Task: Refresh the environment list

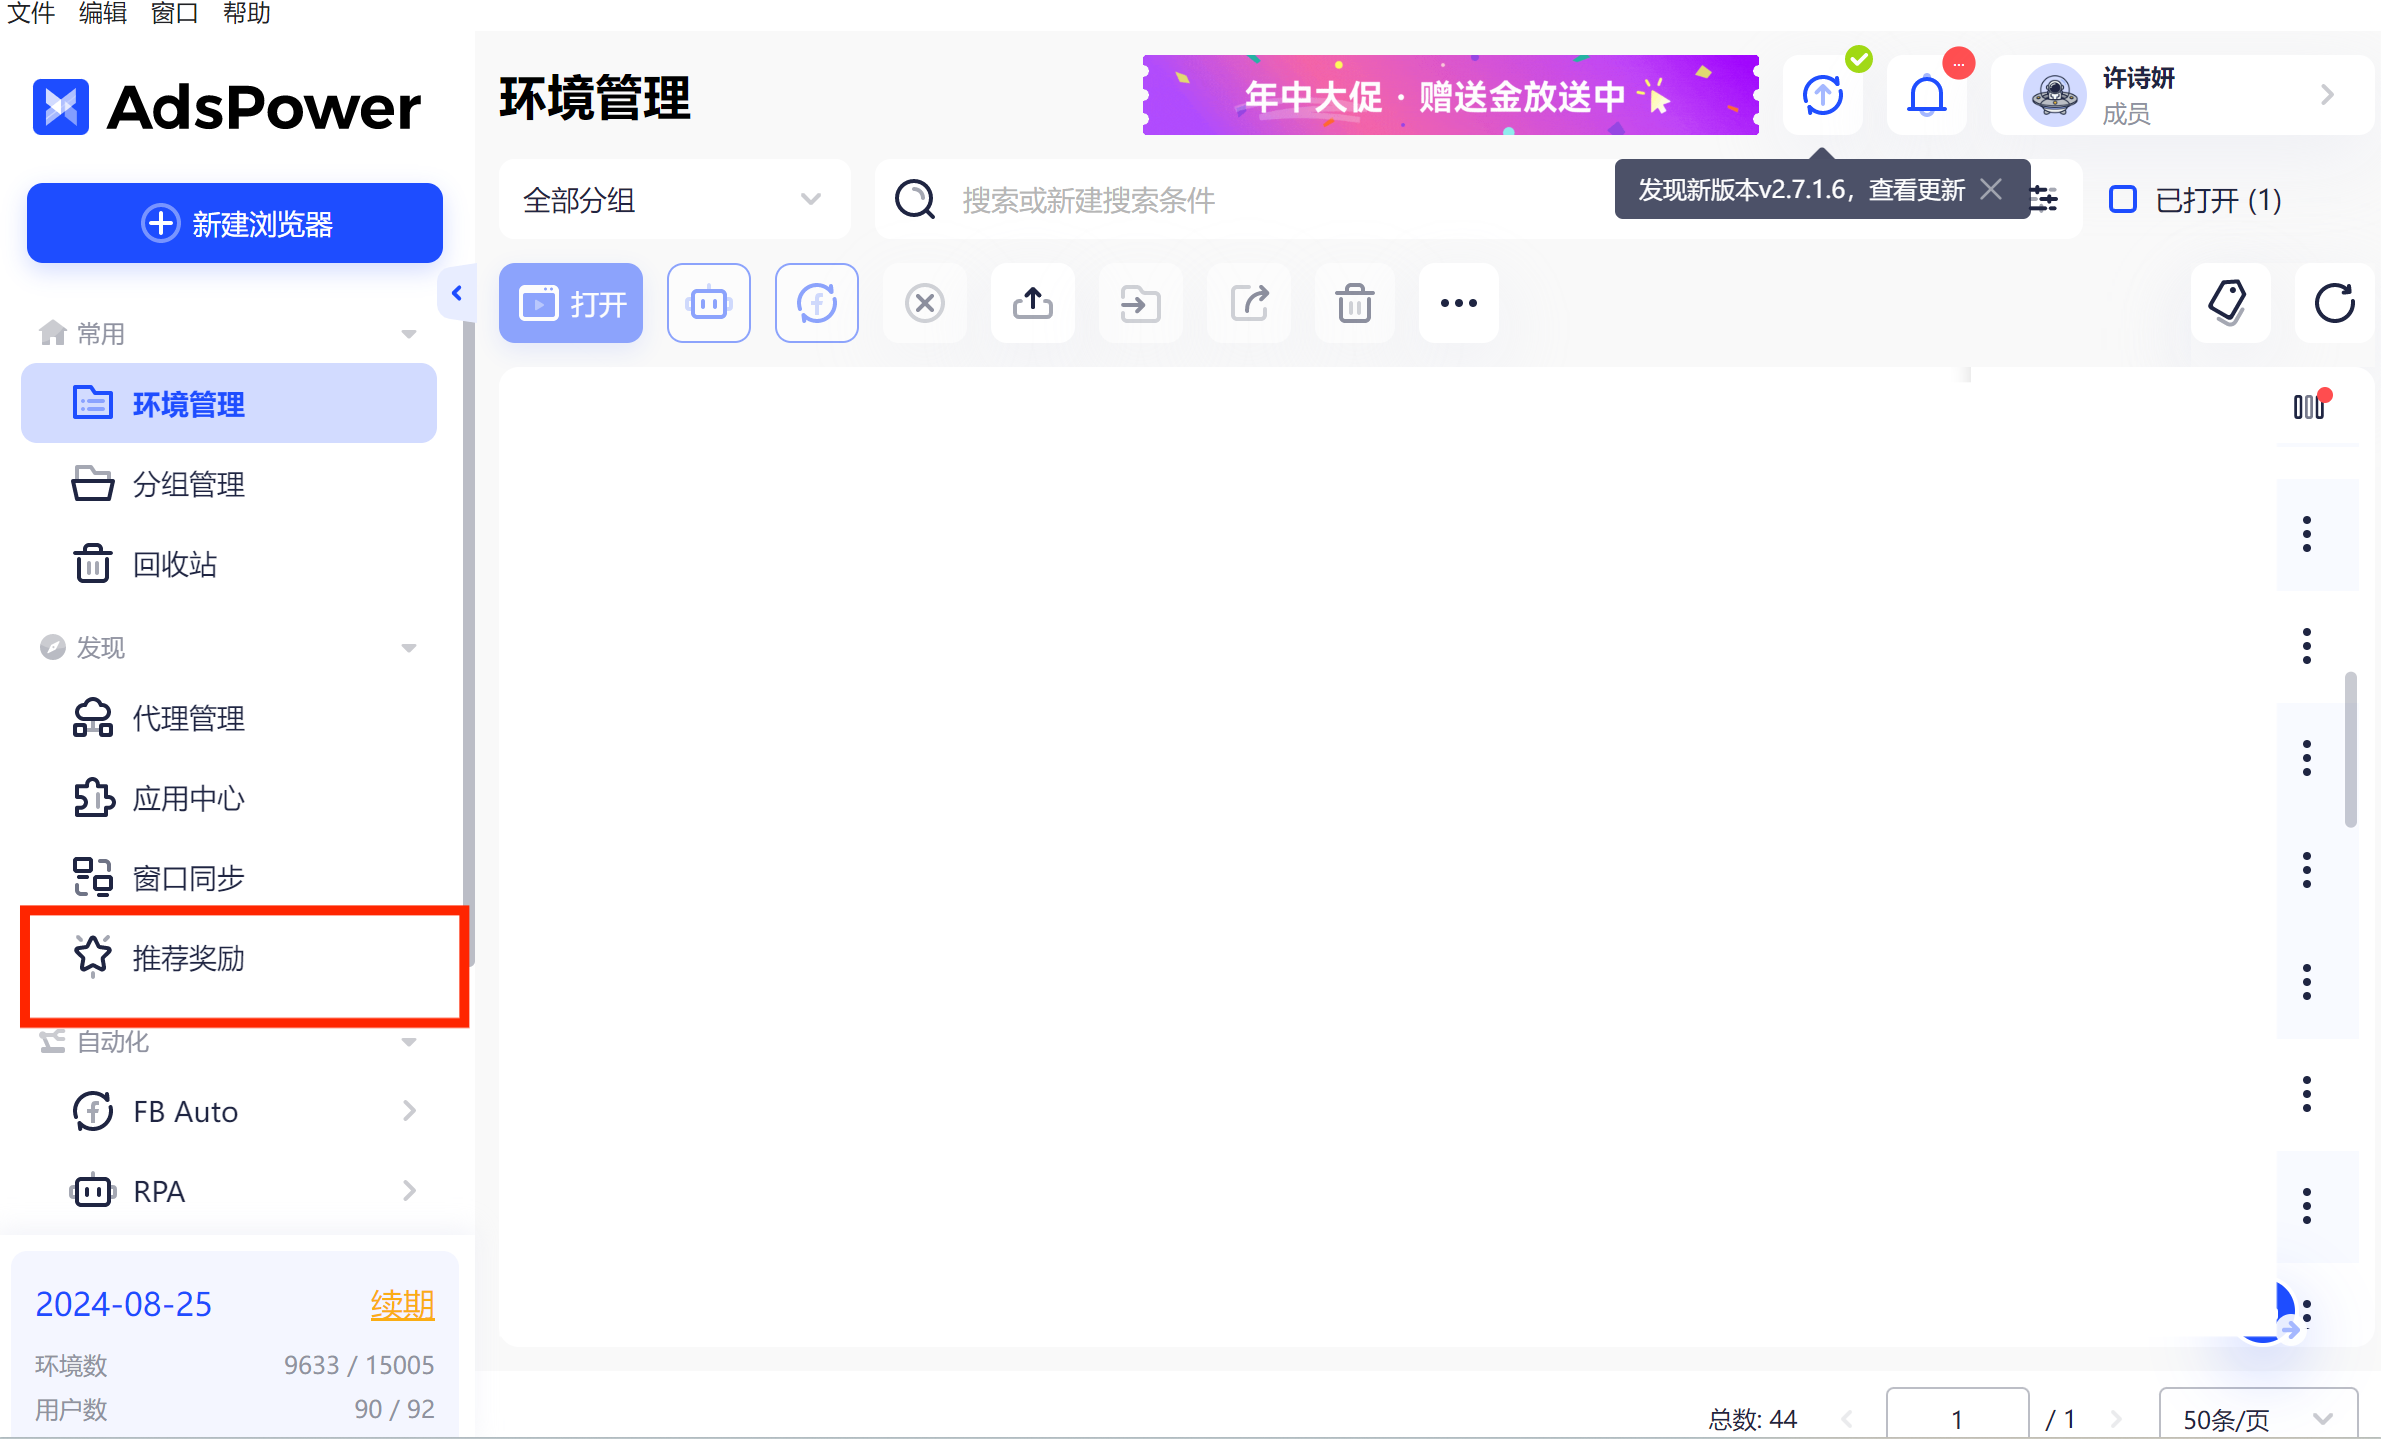Action: click(x=2334, y=303)
